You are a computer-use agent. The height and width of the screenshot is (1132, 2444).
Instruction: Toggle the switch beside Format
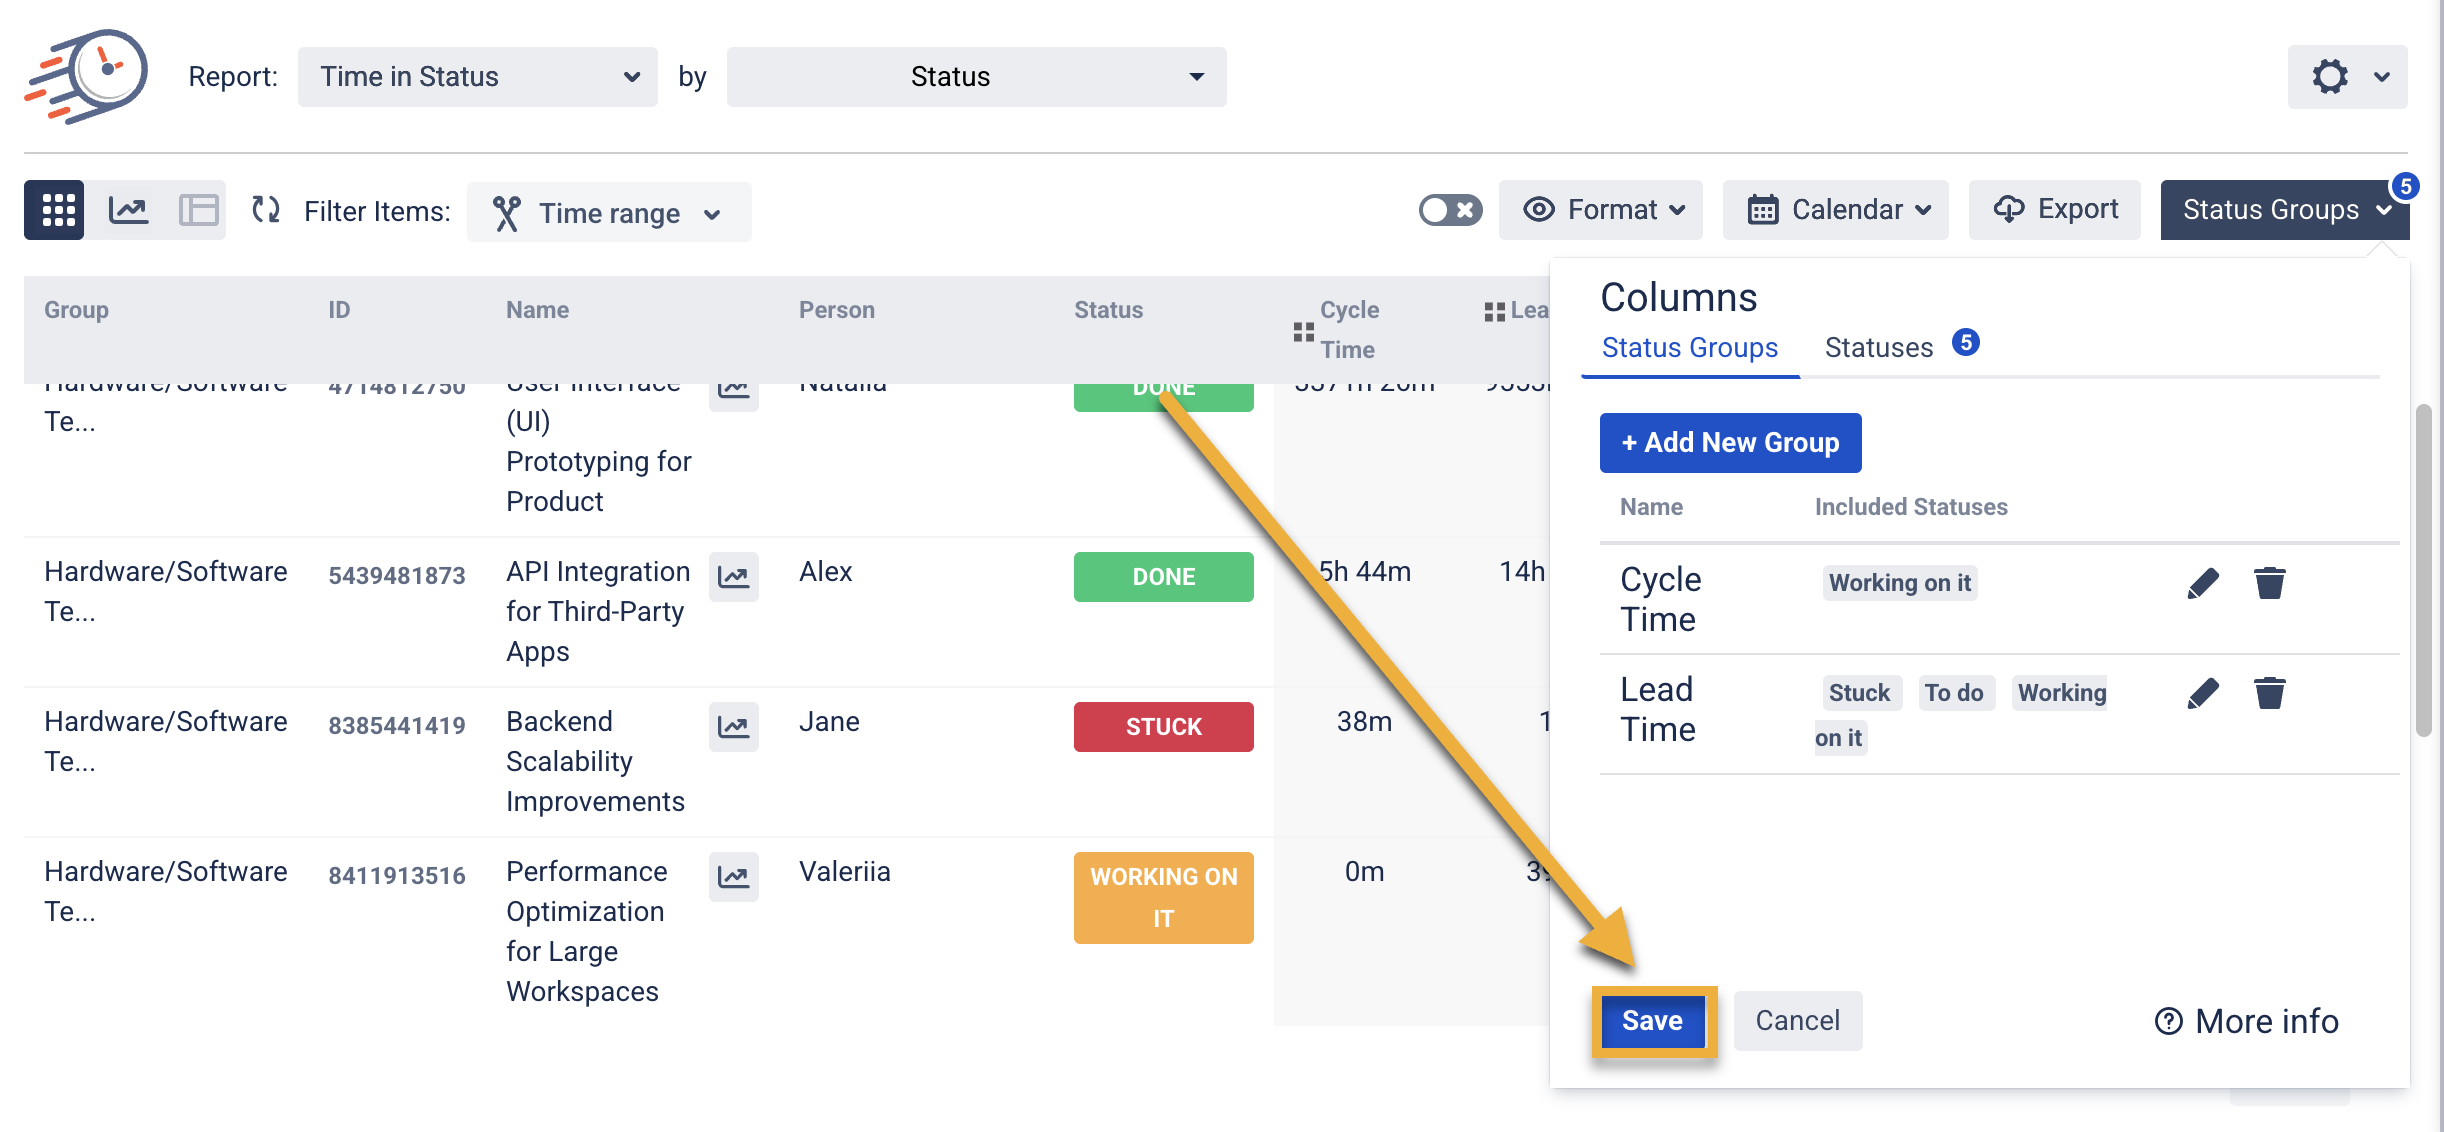point(1449,210)
